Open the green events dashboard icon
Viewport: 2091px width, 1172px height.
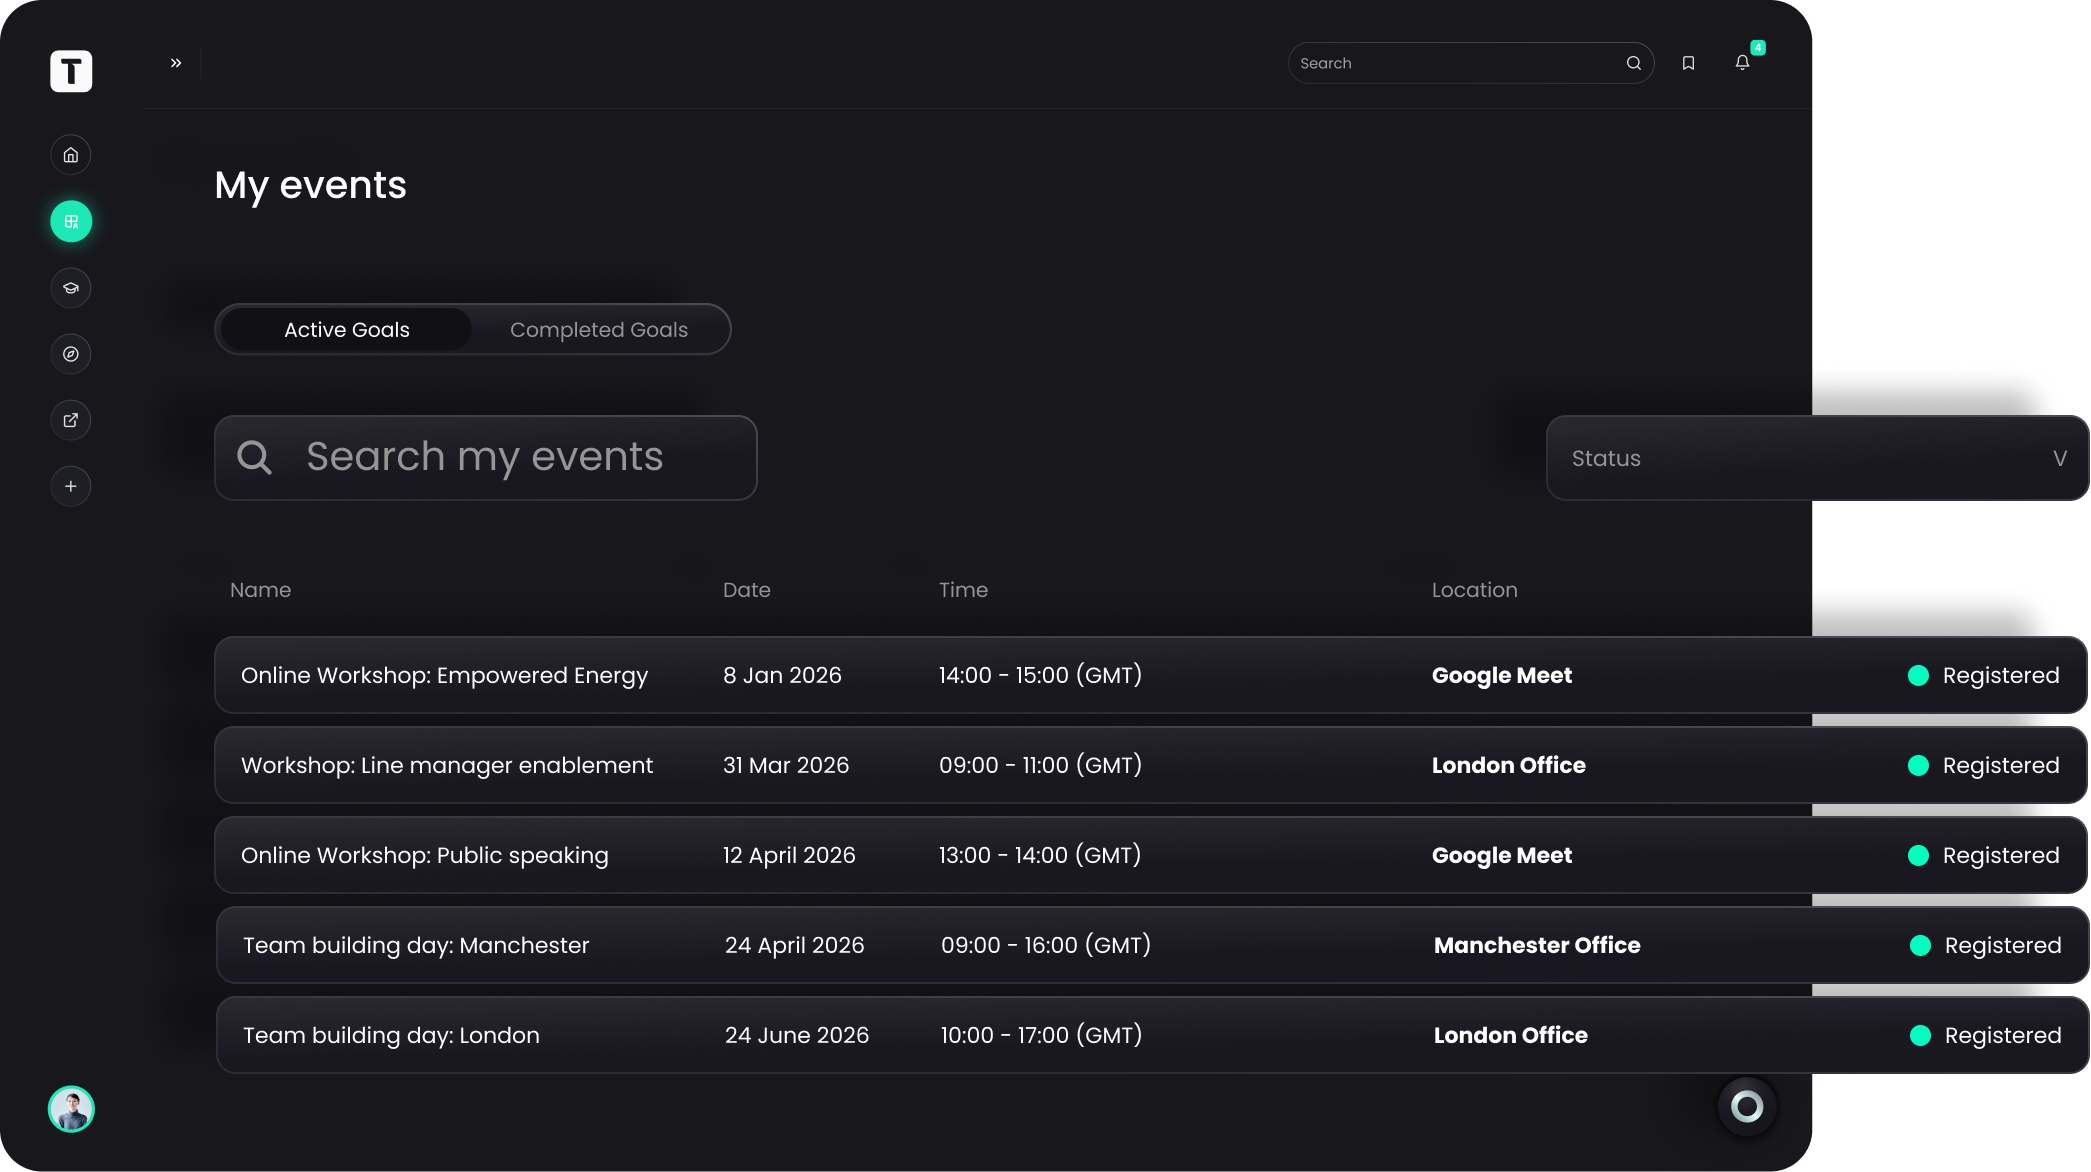click(x=71, y=221)
